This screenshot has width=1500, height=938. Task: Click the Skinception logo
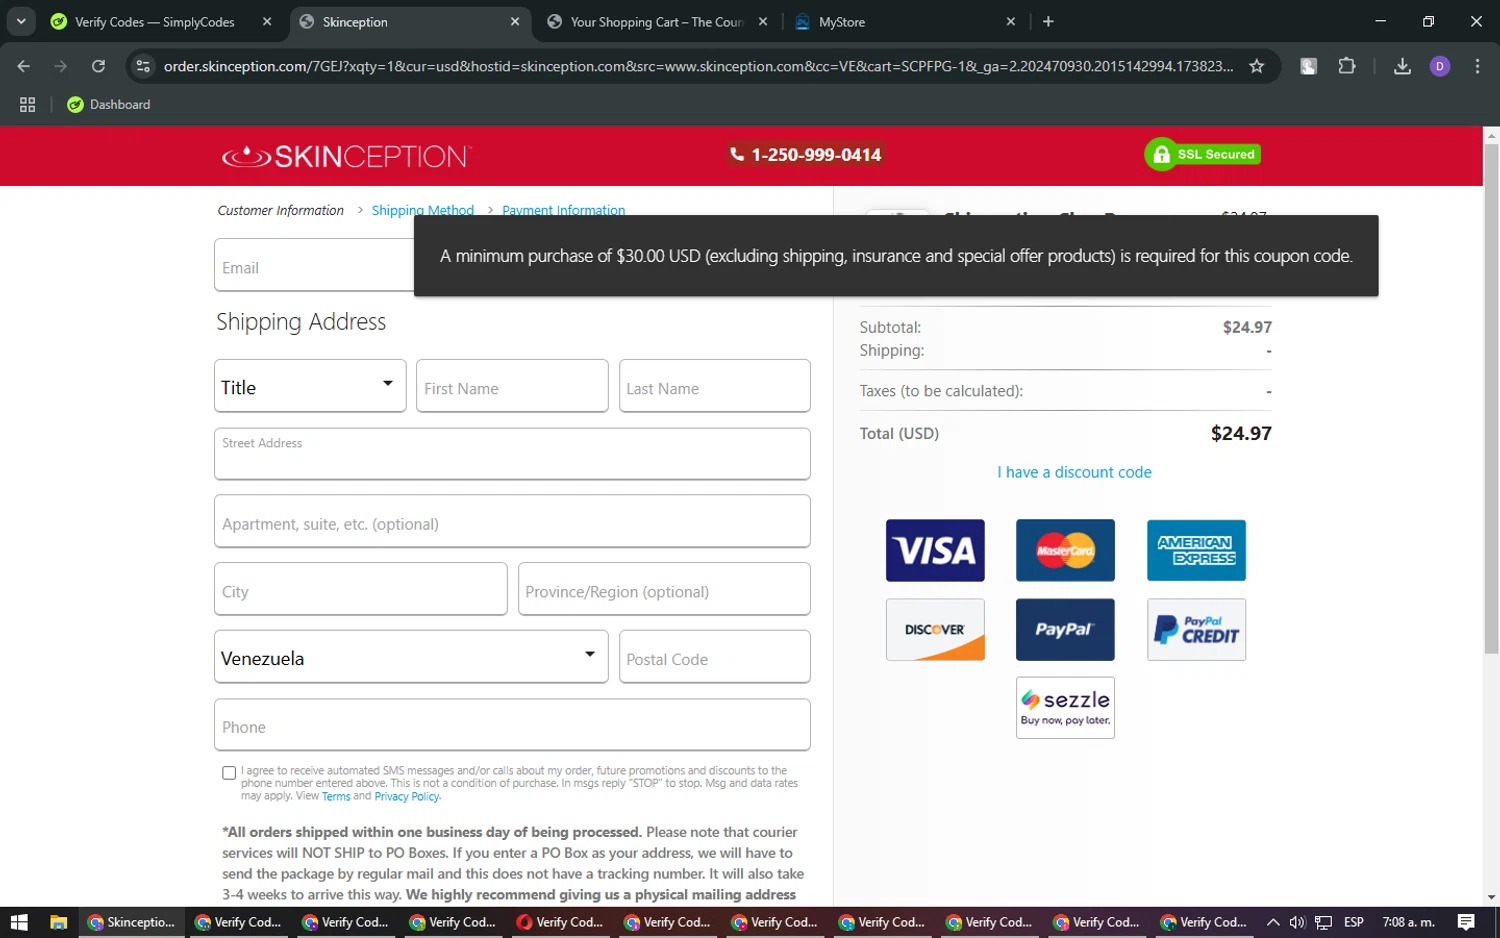pos(346,156)
